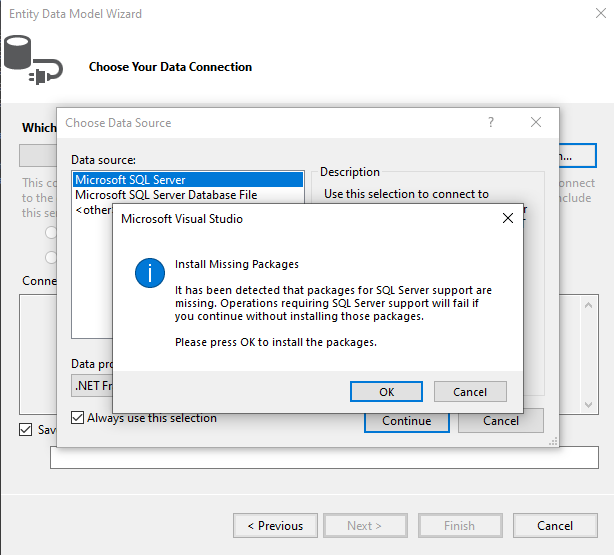Screen dimensions: 614x555
Task: Click the scroll down arrow of connection string box
Action: (x=588, y=406)
